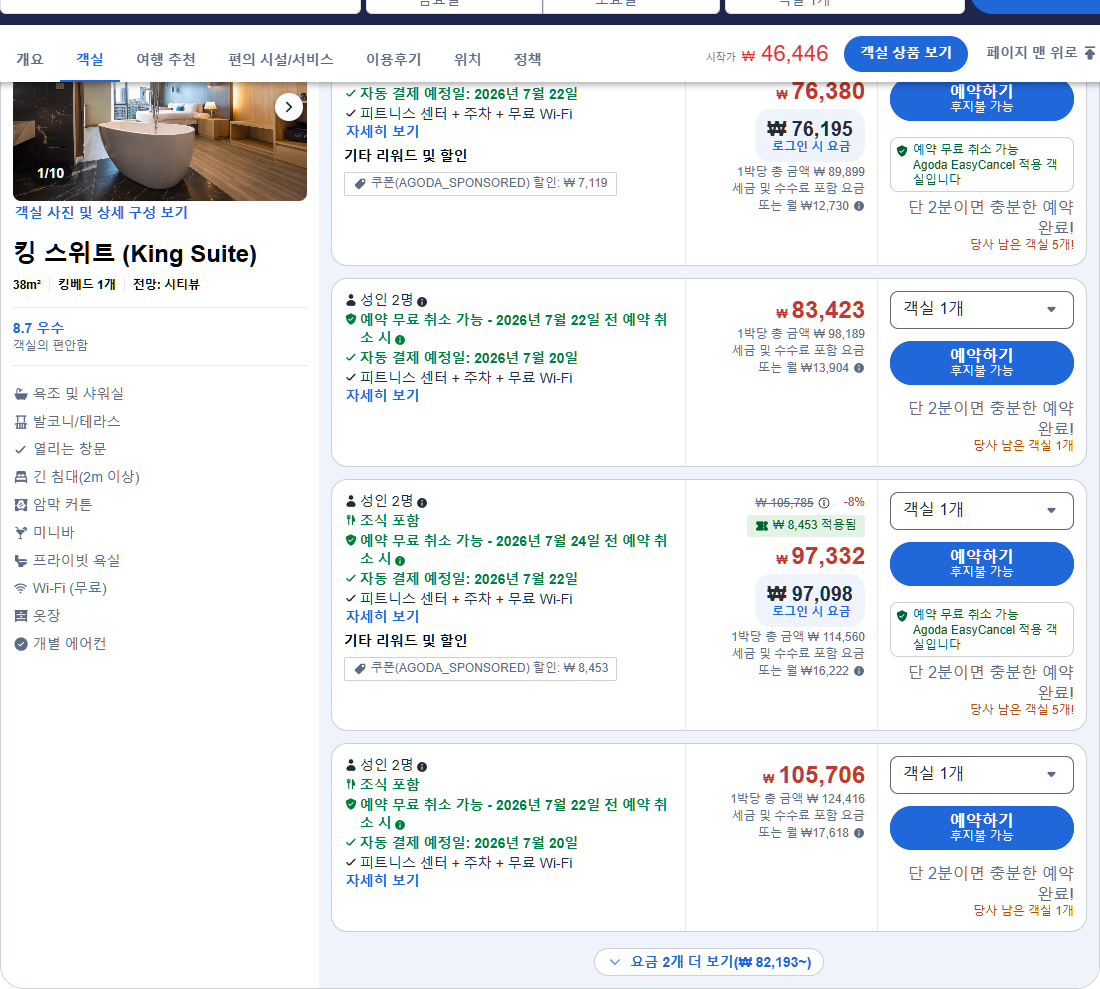
Task: Go to the 위치 location tab
Action: tap(467, 60)
